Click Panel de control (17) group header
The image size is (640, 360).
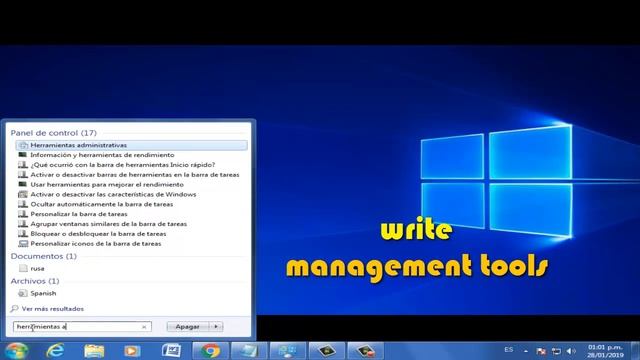pos(53,133)
